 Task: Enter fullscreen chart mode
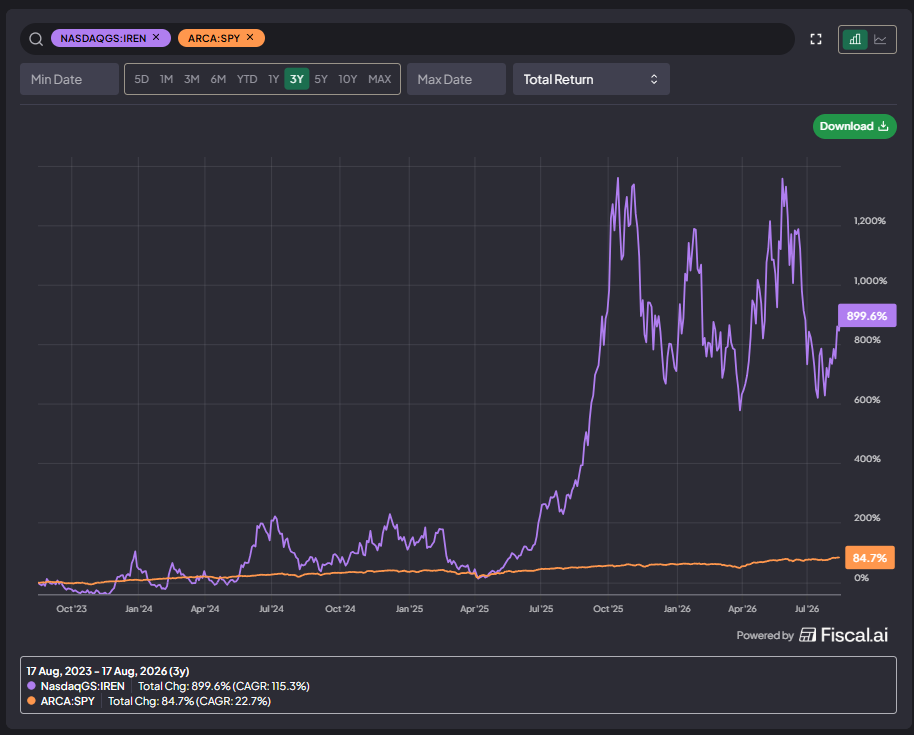point(816,39)
